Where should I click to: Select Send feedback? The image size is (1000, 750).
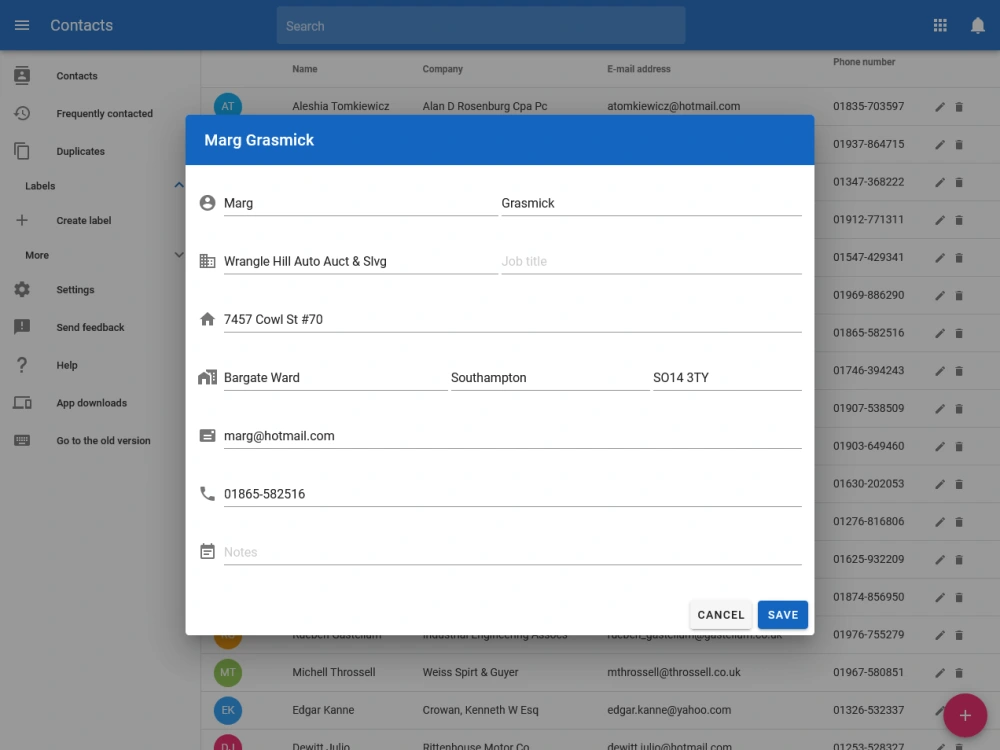tap(90, 327)
